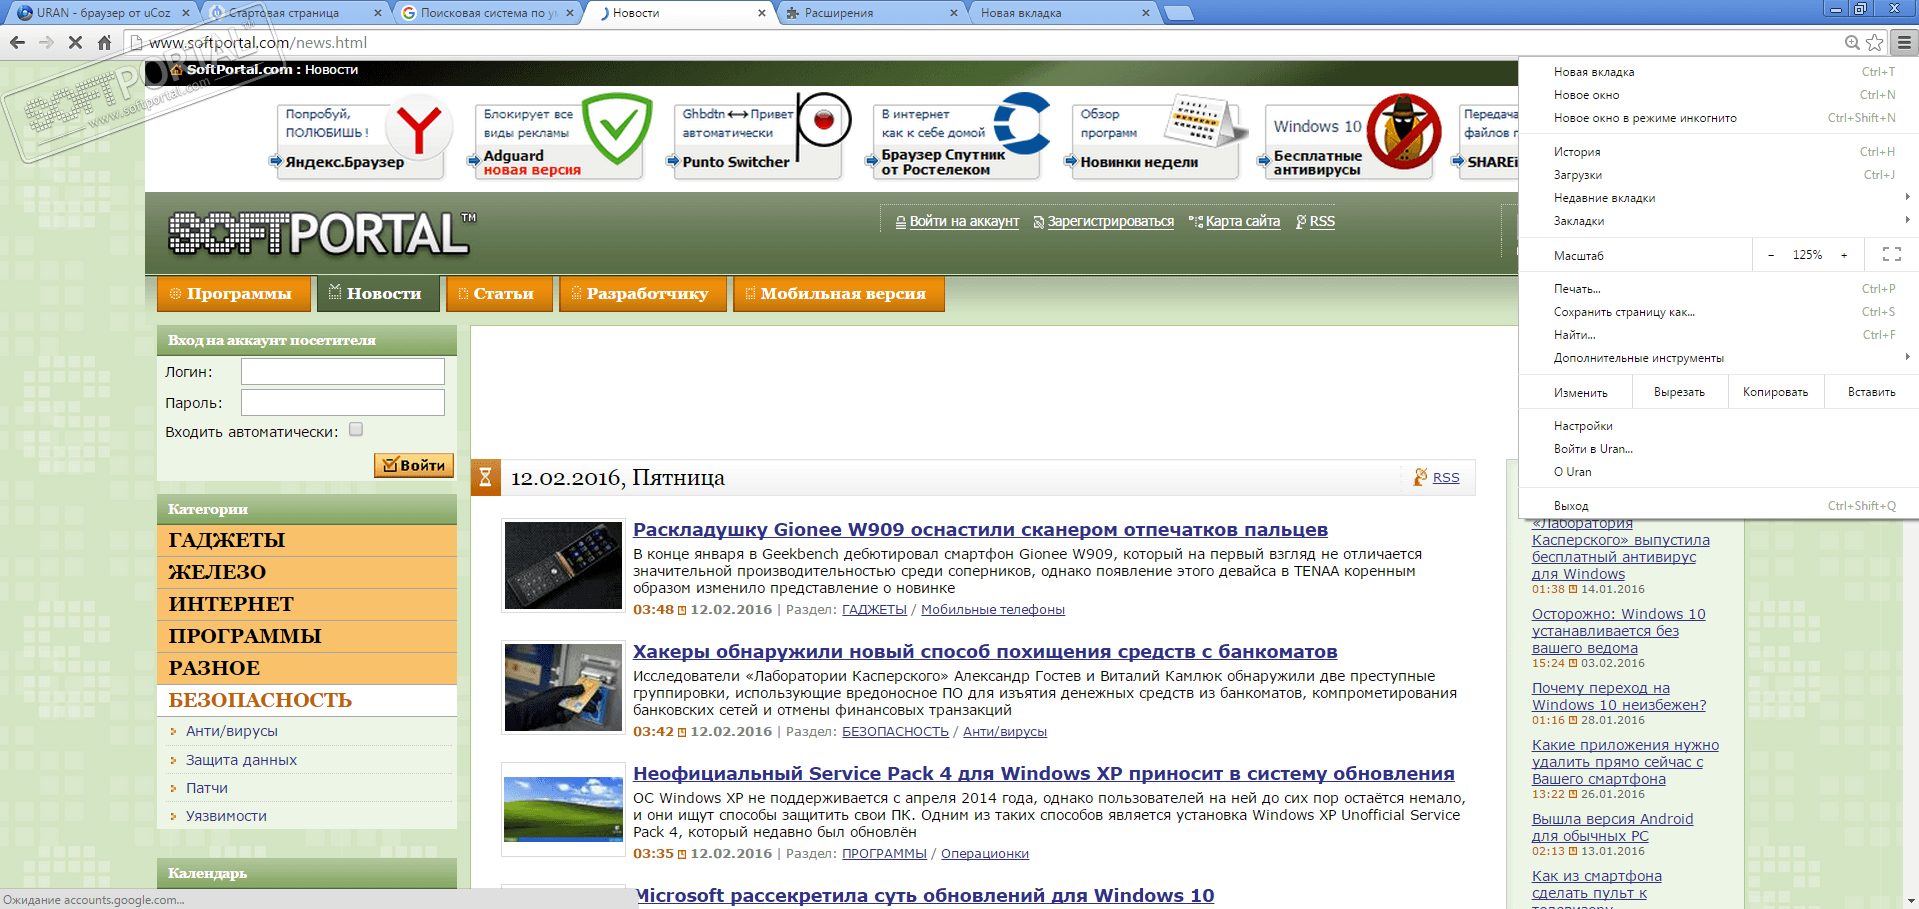Click the 'Копировать' button in the menu
1919x909 pixels.
pyautogui.click(x=1776, y=392)
